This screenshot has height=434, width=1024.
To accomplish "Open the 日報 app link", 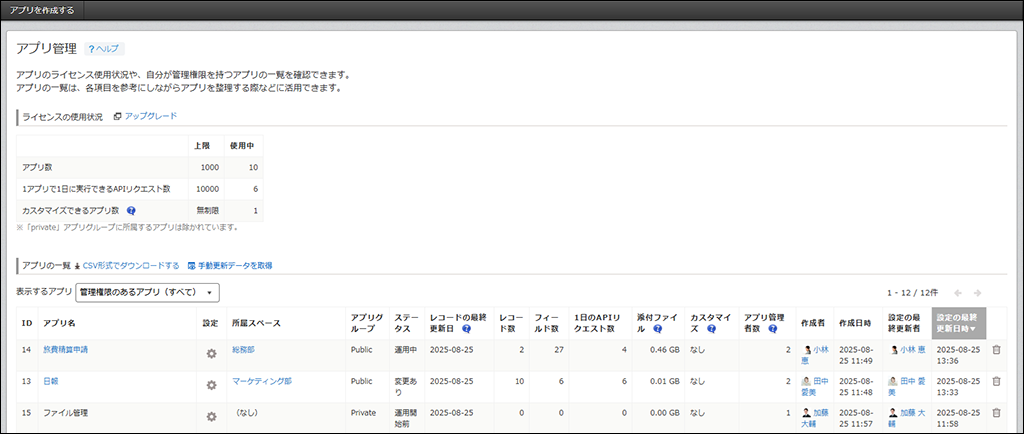I will pyautogui.click(x=51, y=381).
